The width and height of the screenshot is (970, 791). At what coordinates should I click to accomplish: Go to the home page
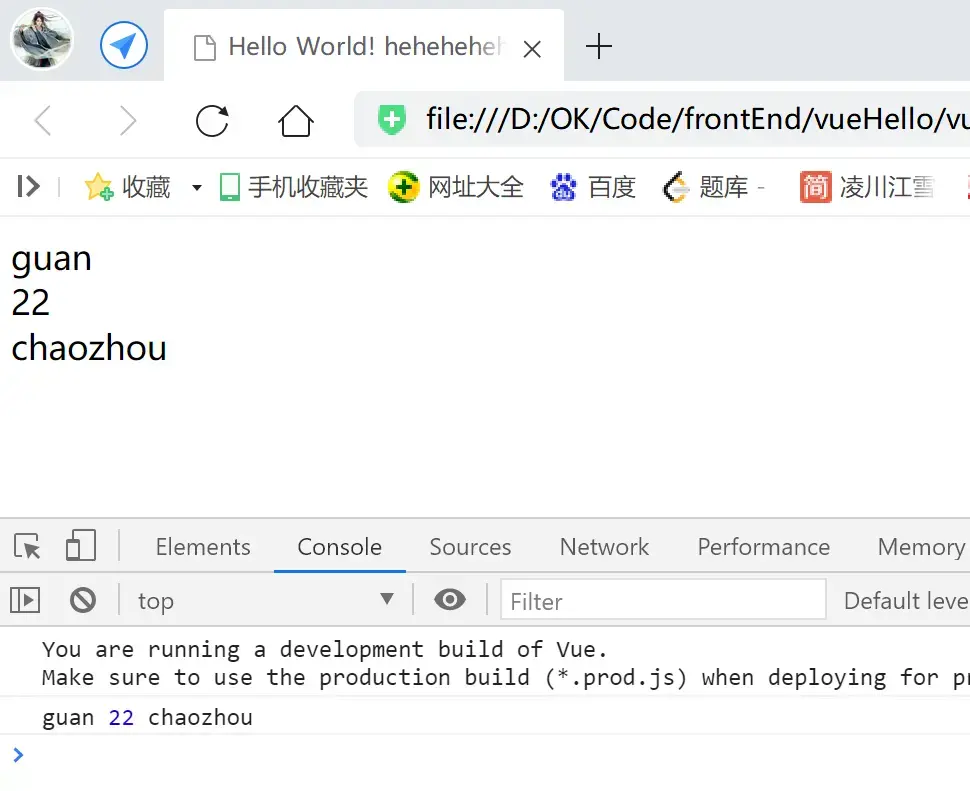tap(296, 120)
